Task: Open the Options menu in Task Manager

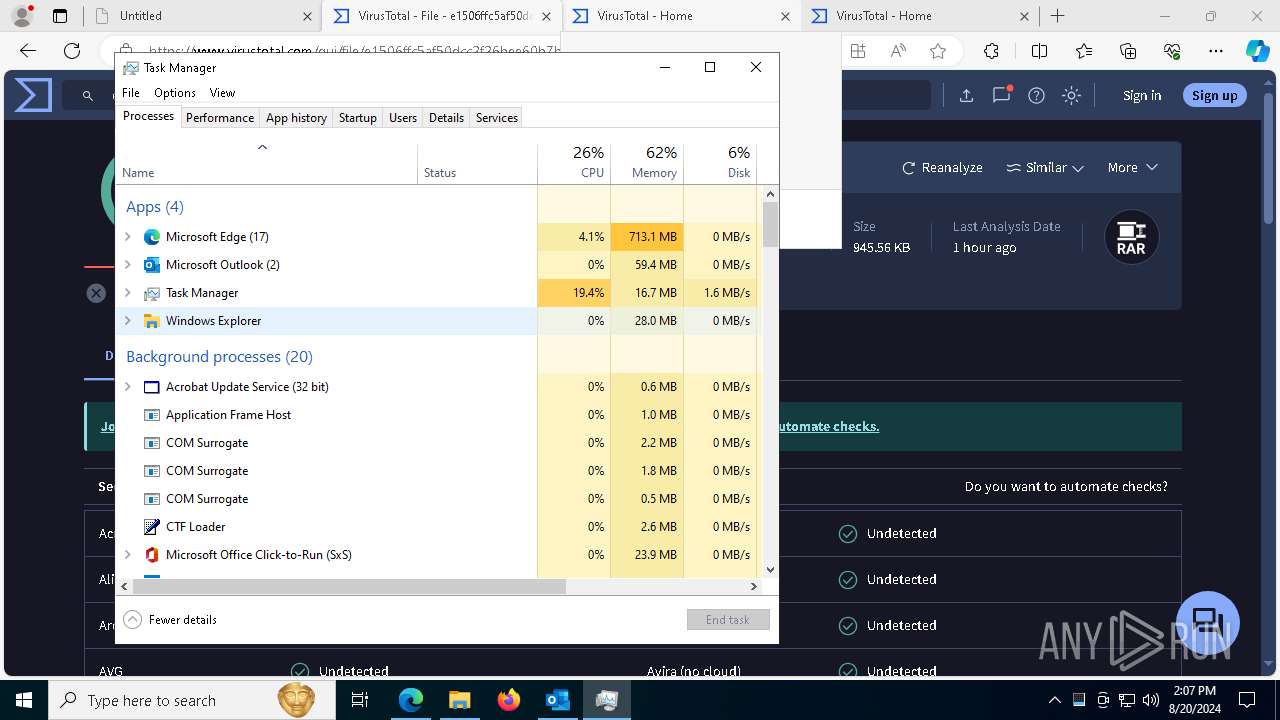Action: 175,93
